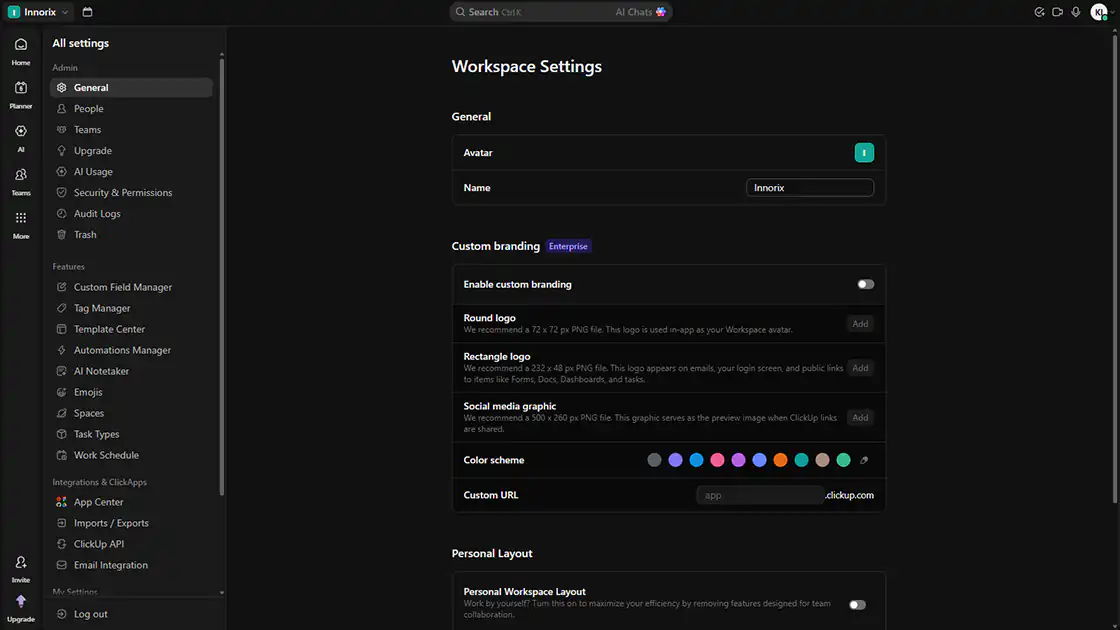This screenshot has width=1120, height=630.
Task: Toggle Personal Workspace Layout switch
Action: coord(857,605)
